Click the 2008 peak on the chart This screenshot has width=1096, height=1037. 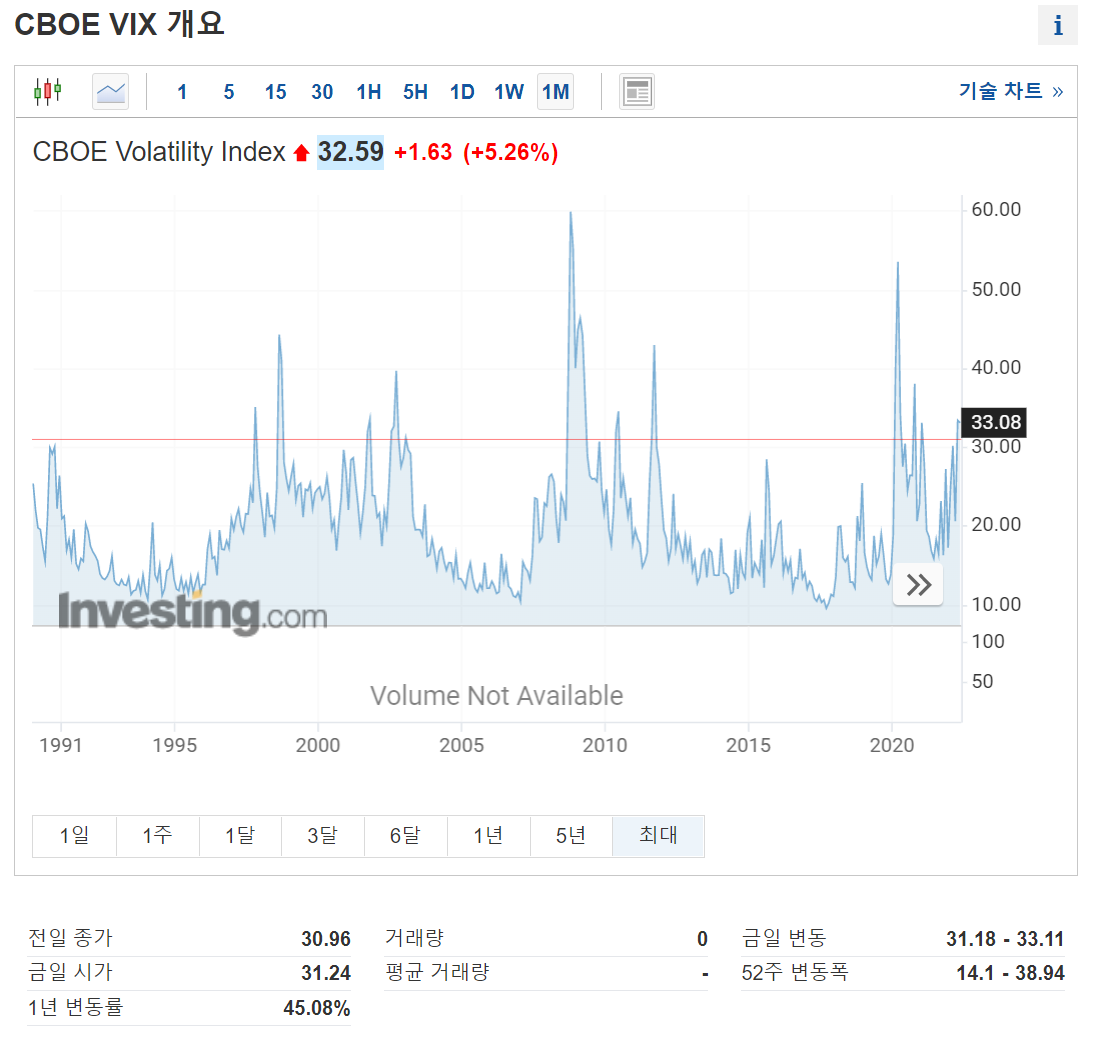tap(571, 213)
